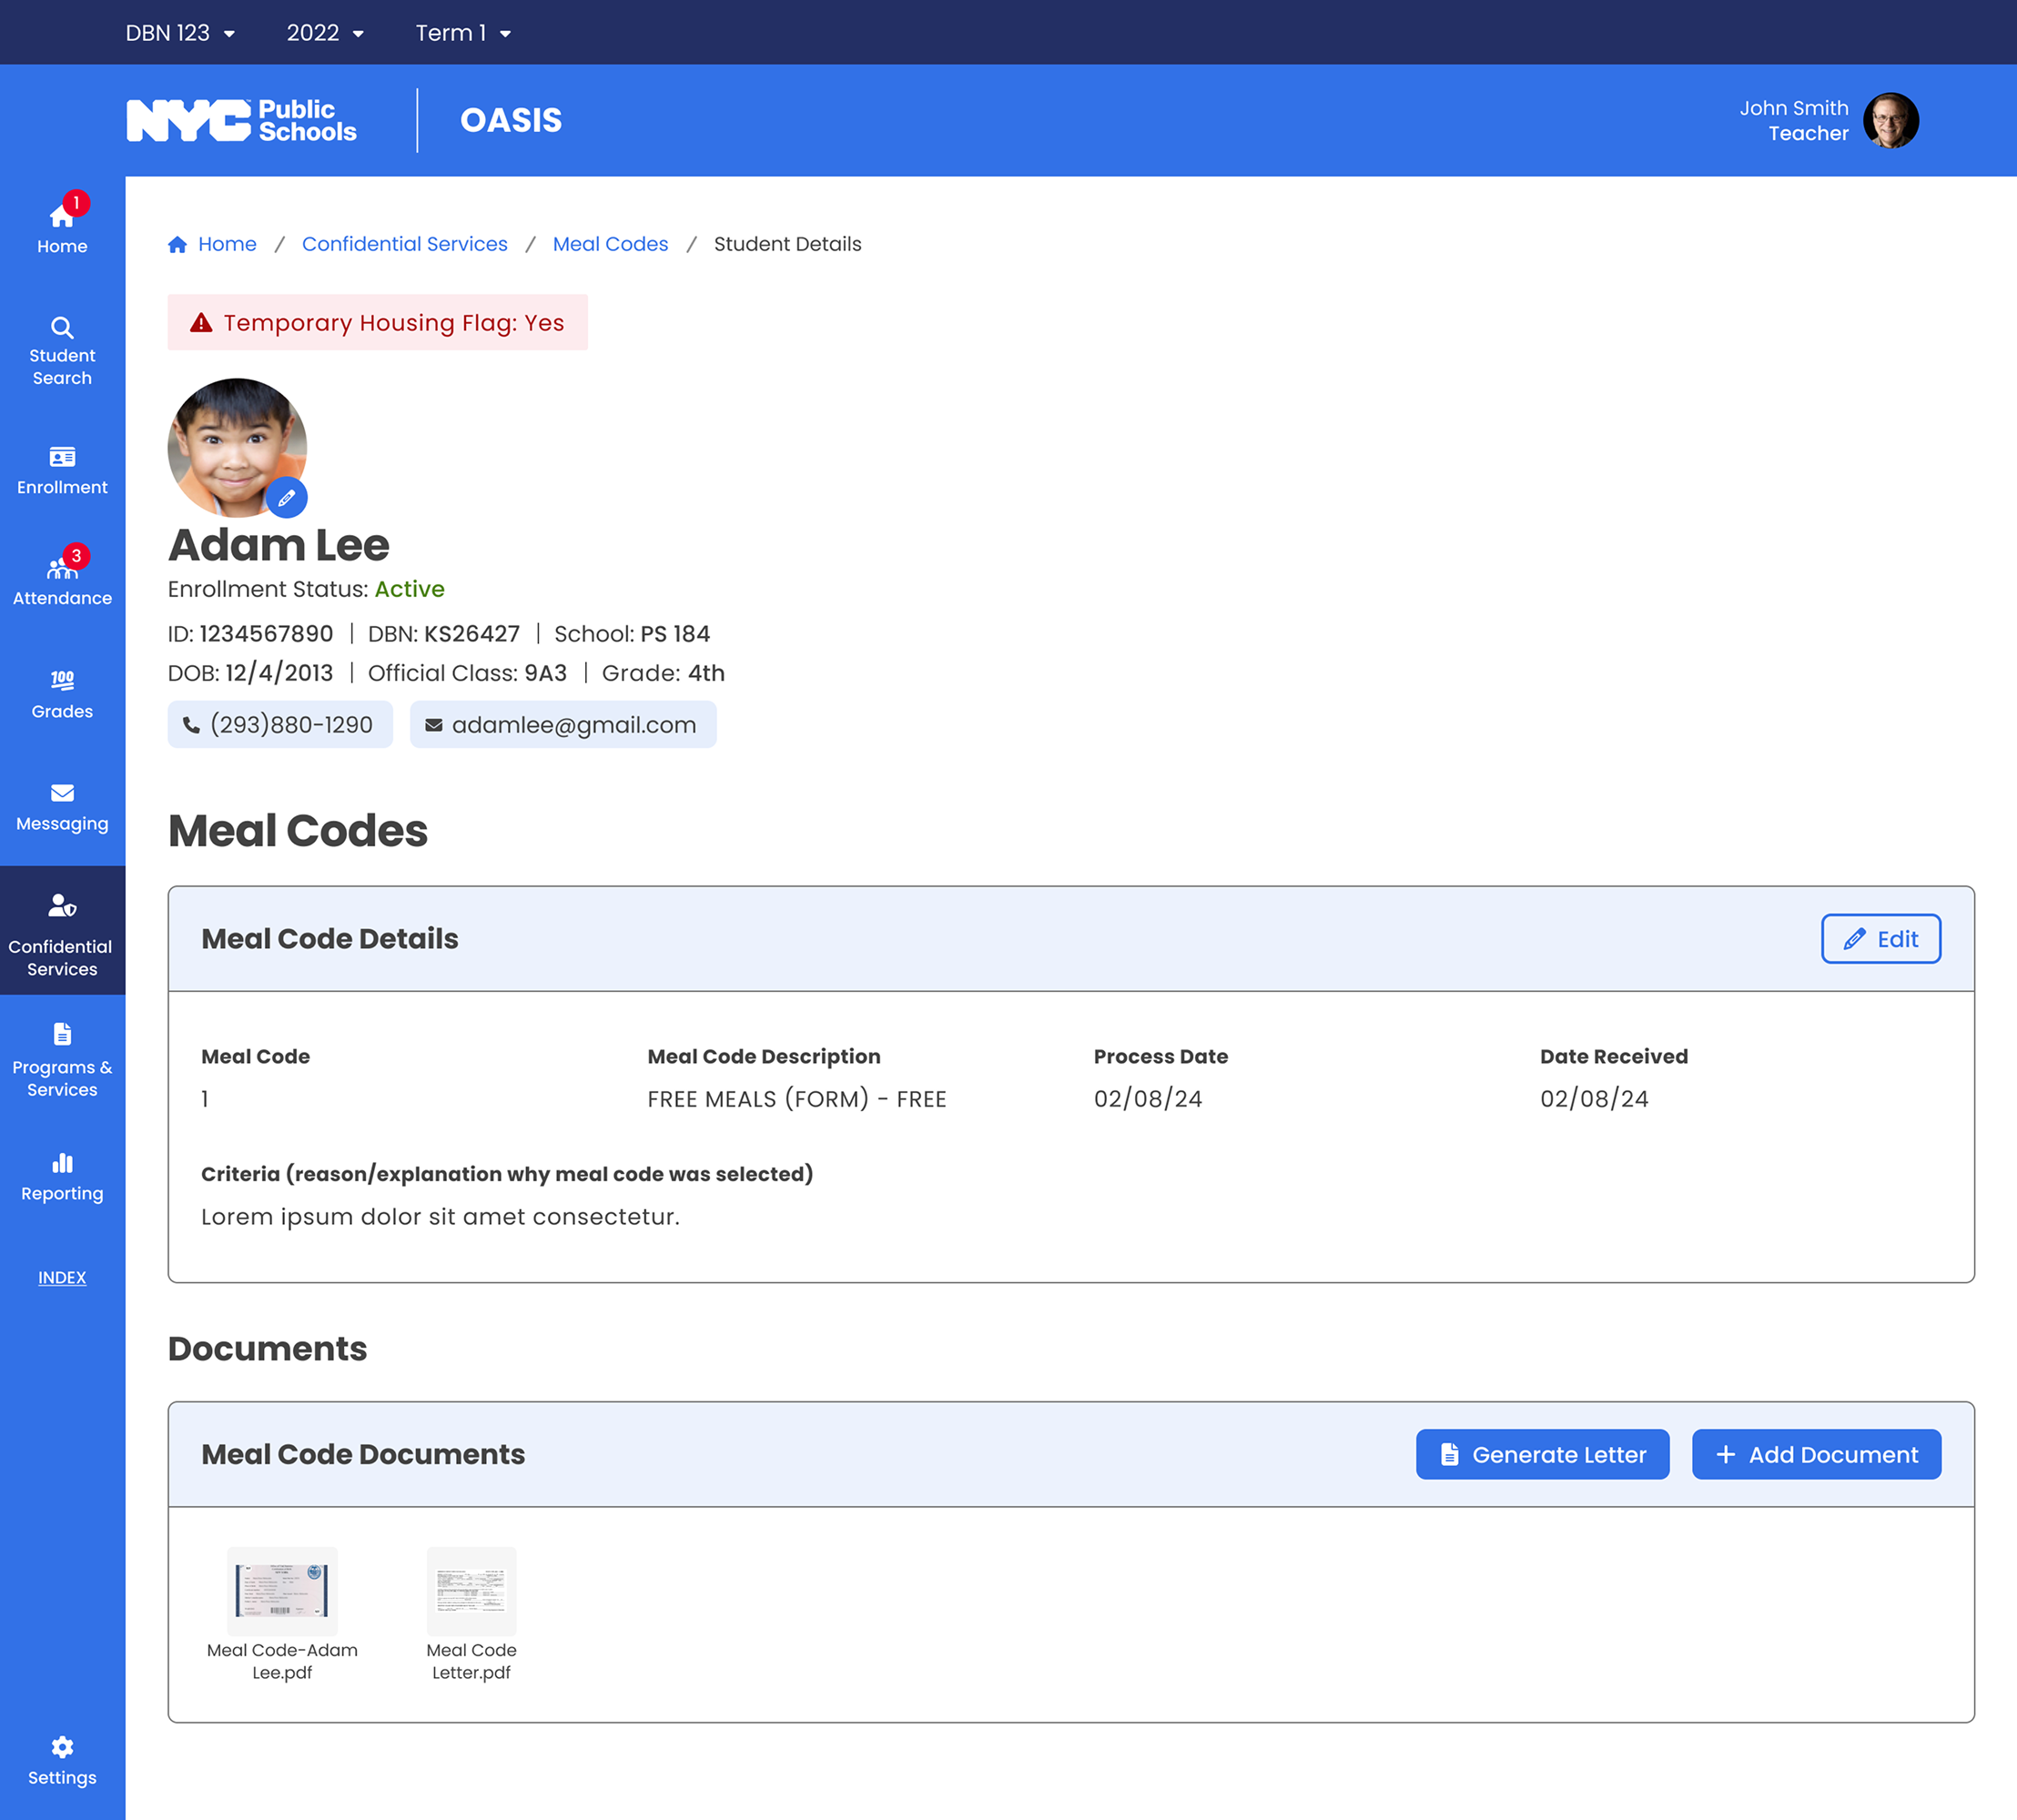Viewport: 2017px width, 1820px height.
Task: Select Confidential Services sidebar item
Action: (62, 931)
